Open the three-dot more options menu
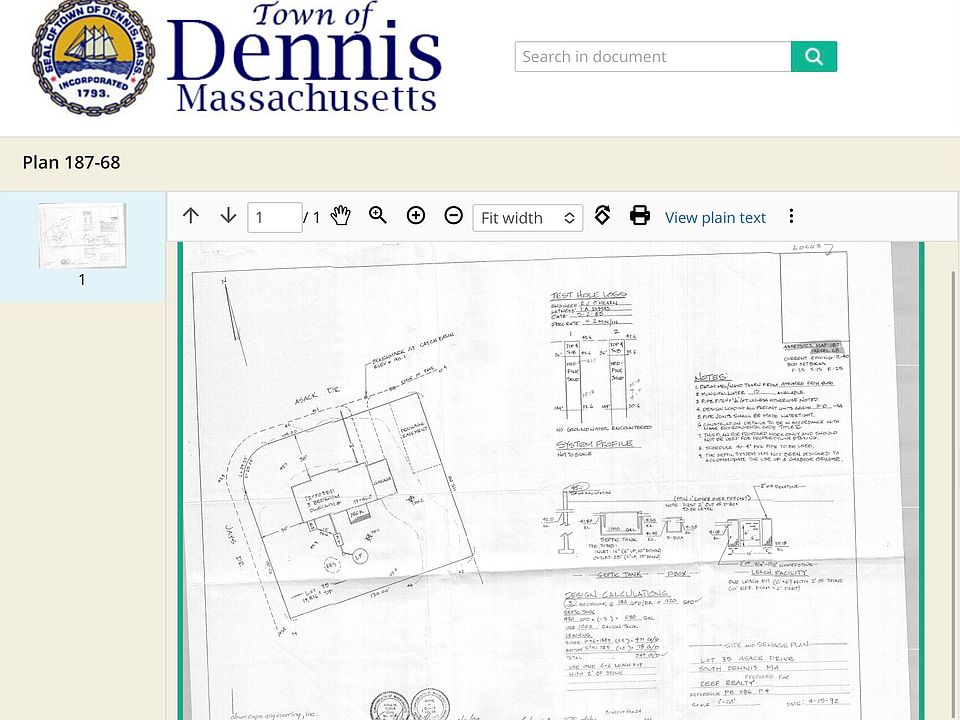Image resolution: width=960 pixels, height=720 pixels. tap(791, 216)
